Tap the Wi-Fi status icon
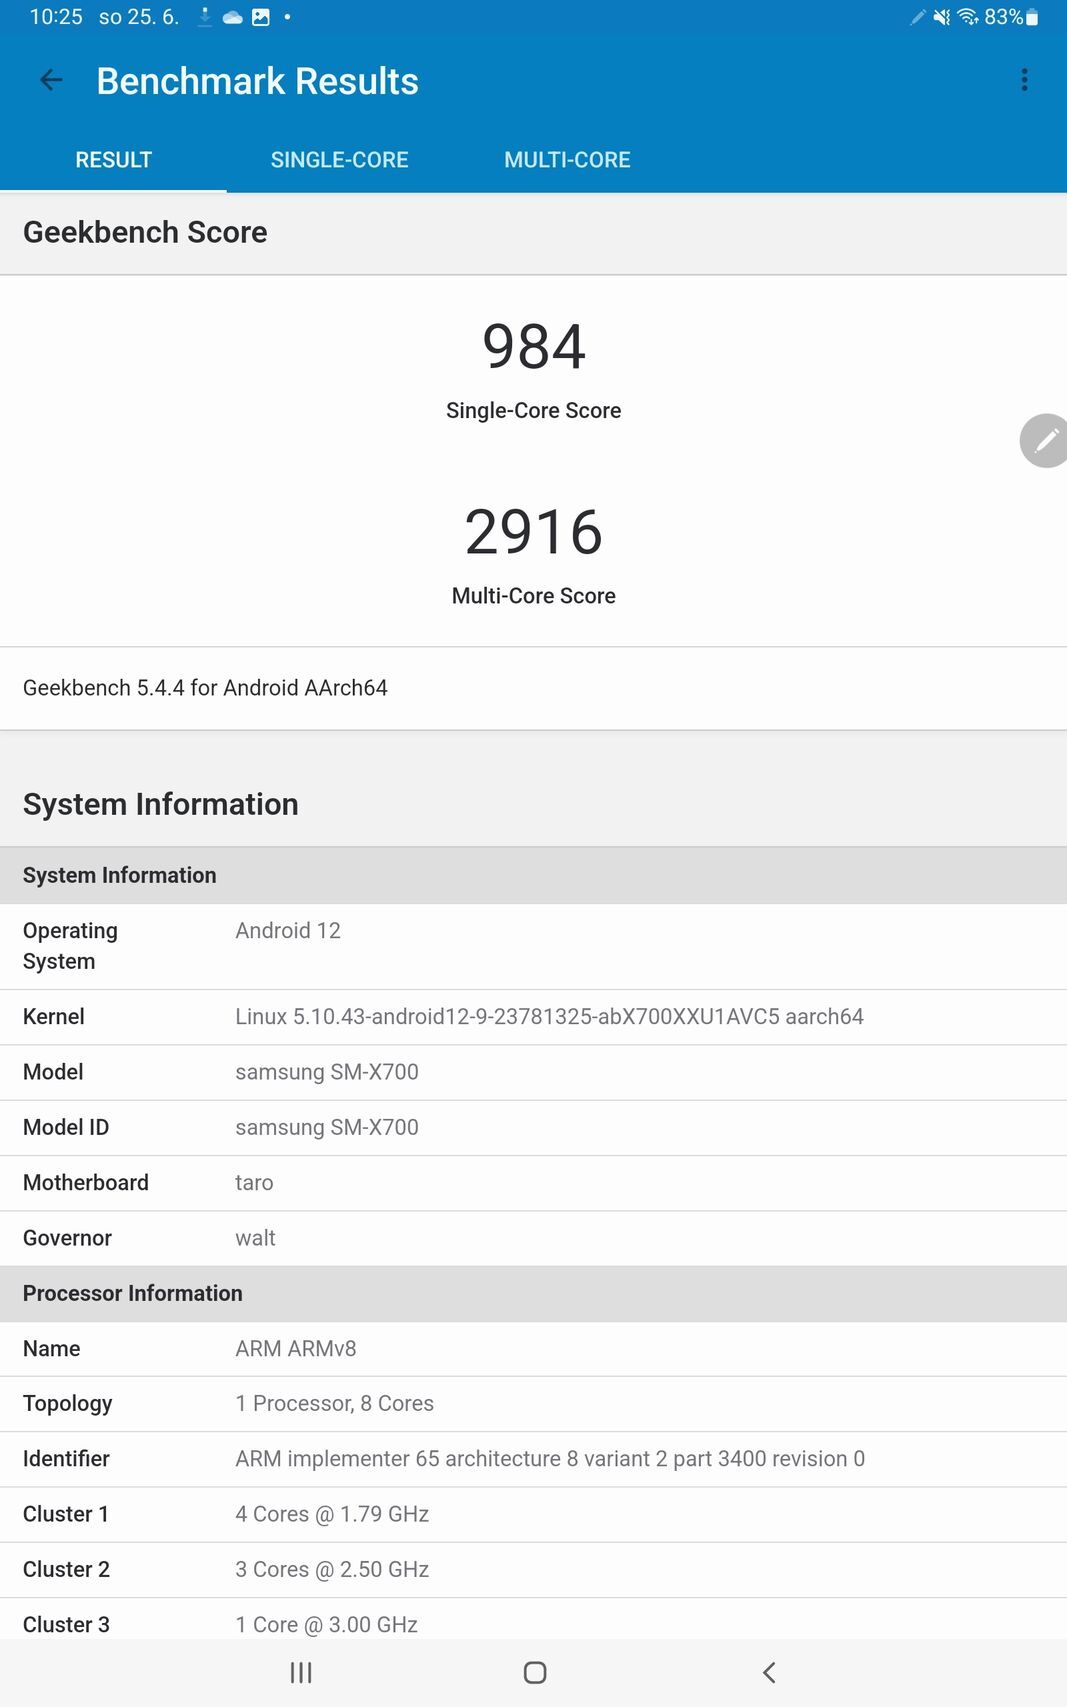This screenshot has height=1707, width=1067. (x=967, y=17)
